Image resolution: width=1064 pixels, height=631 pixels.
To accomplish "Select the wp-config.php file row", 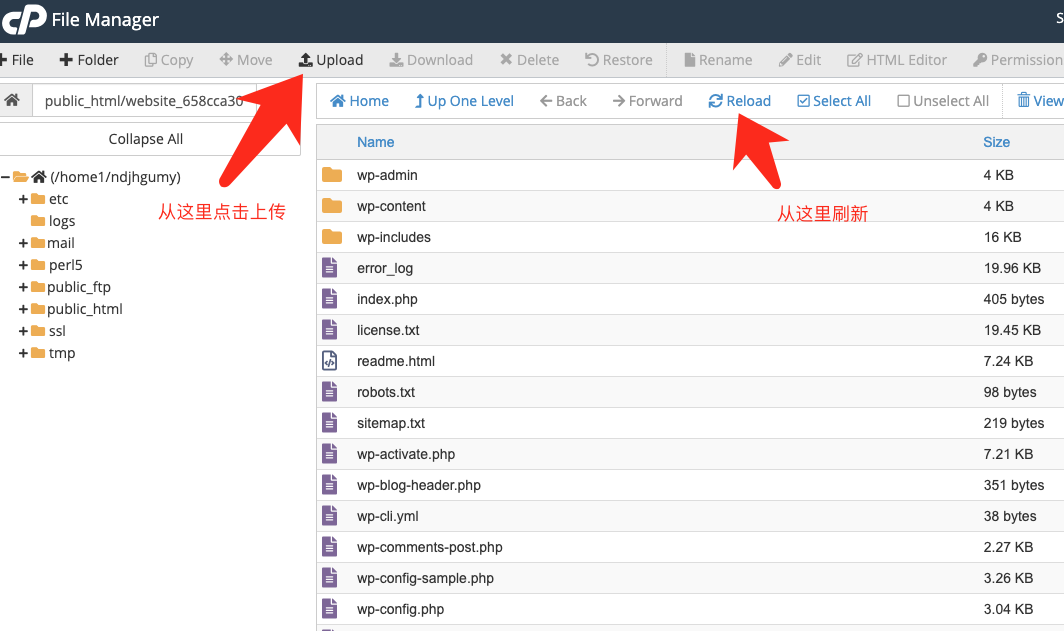I will pyautogui.click(x=400, y=609).
